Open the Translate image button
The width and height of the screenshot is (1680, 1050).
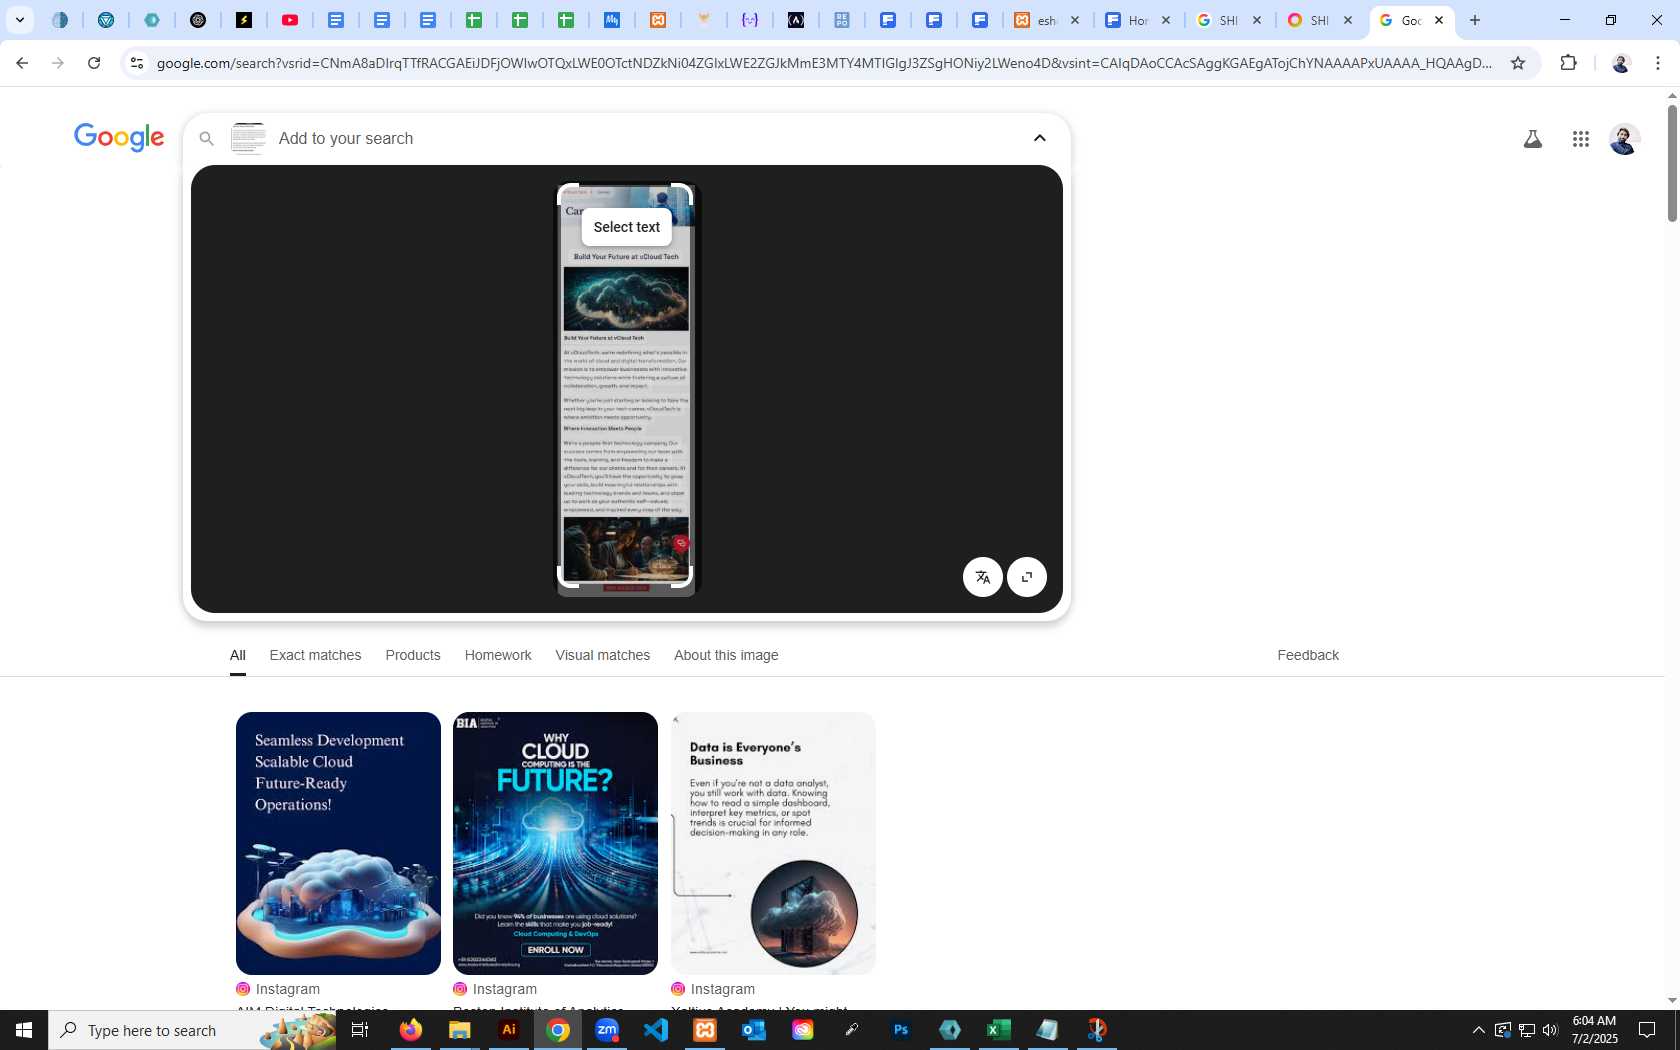983,577
